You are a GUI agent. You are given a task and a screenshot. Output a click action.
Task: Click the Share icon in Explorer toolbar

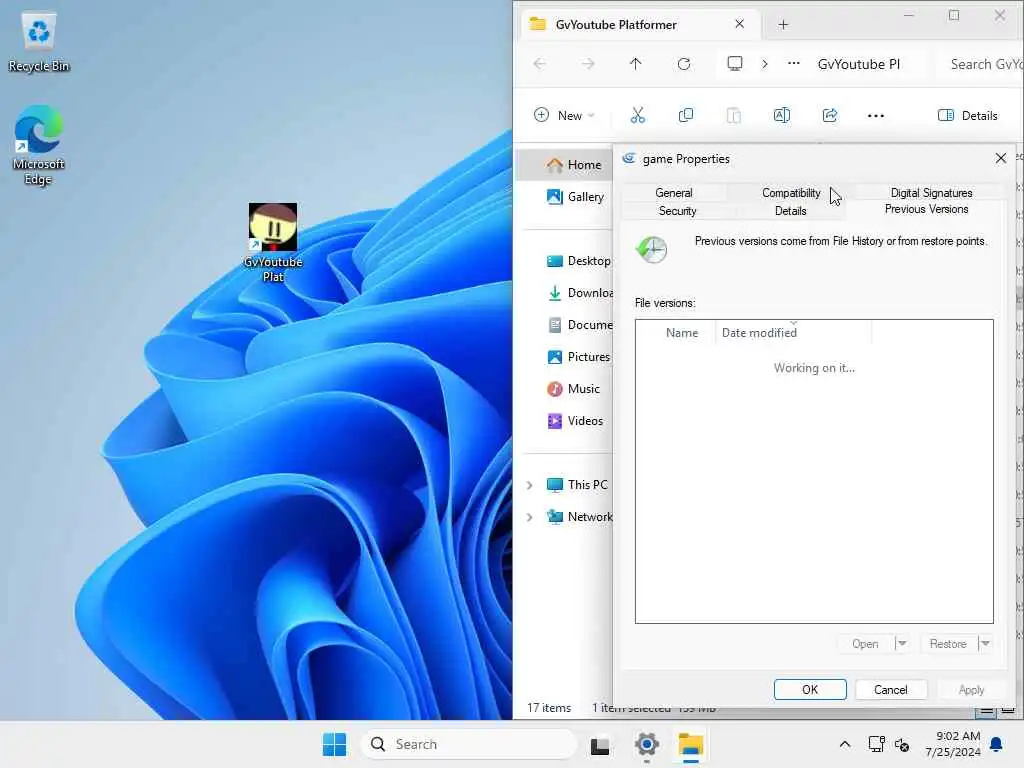pyautogui.click(x=829, y=116)
